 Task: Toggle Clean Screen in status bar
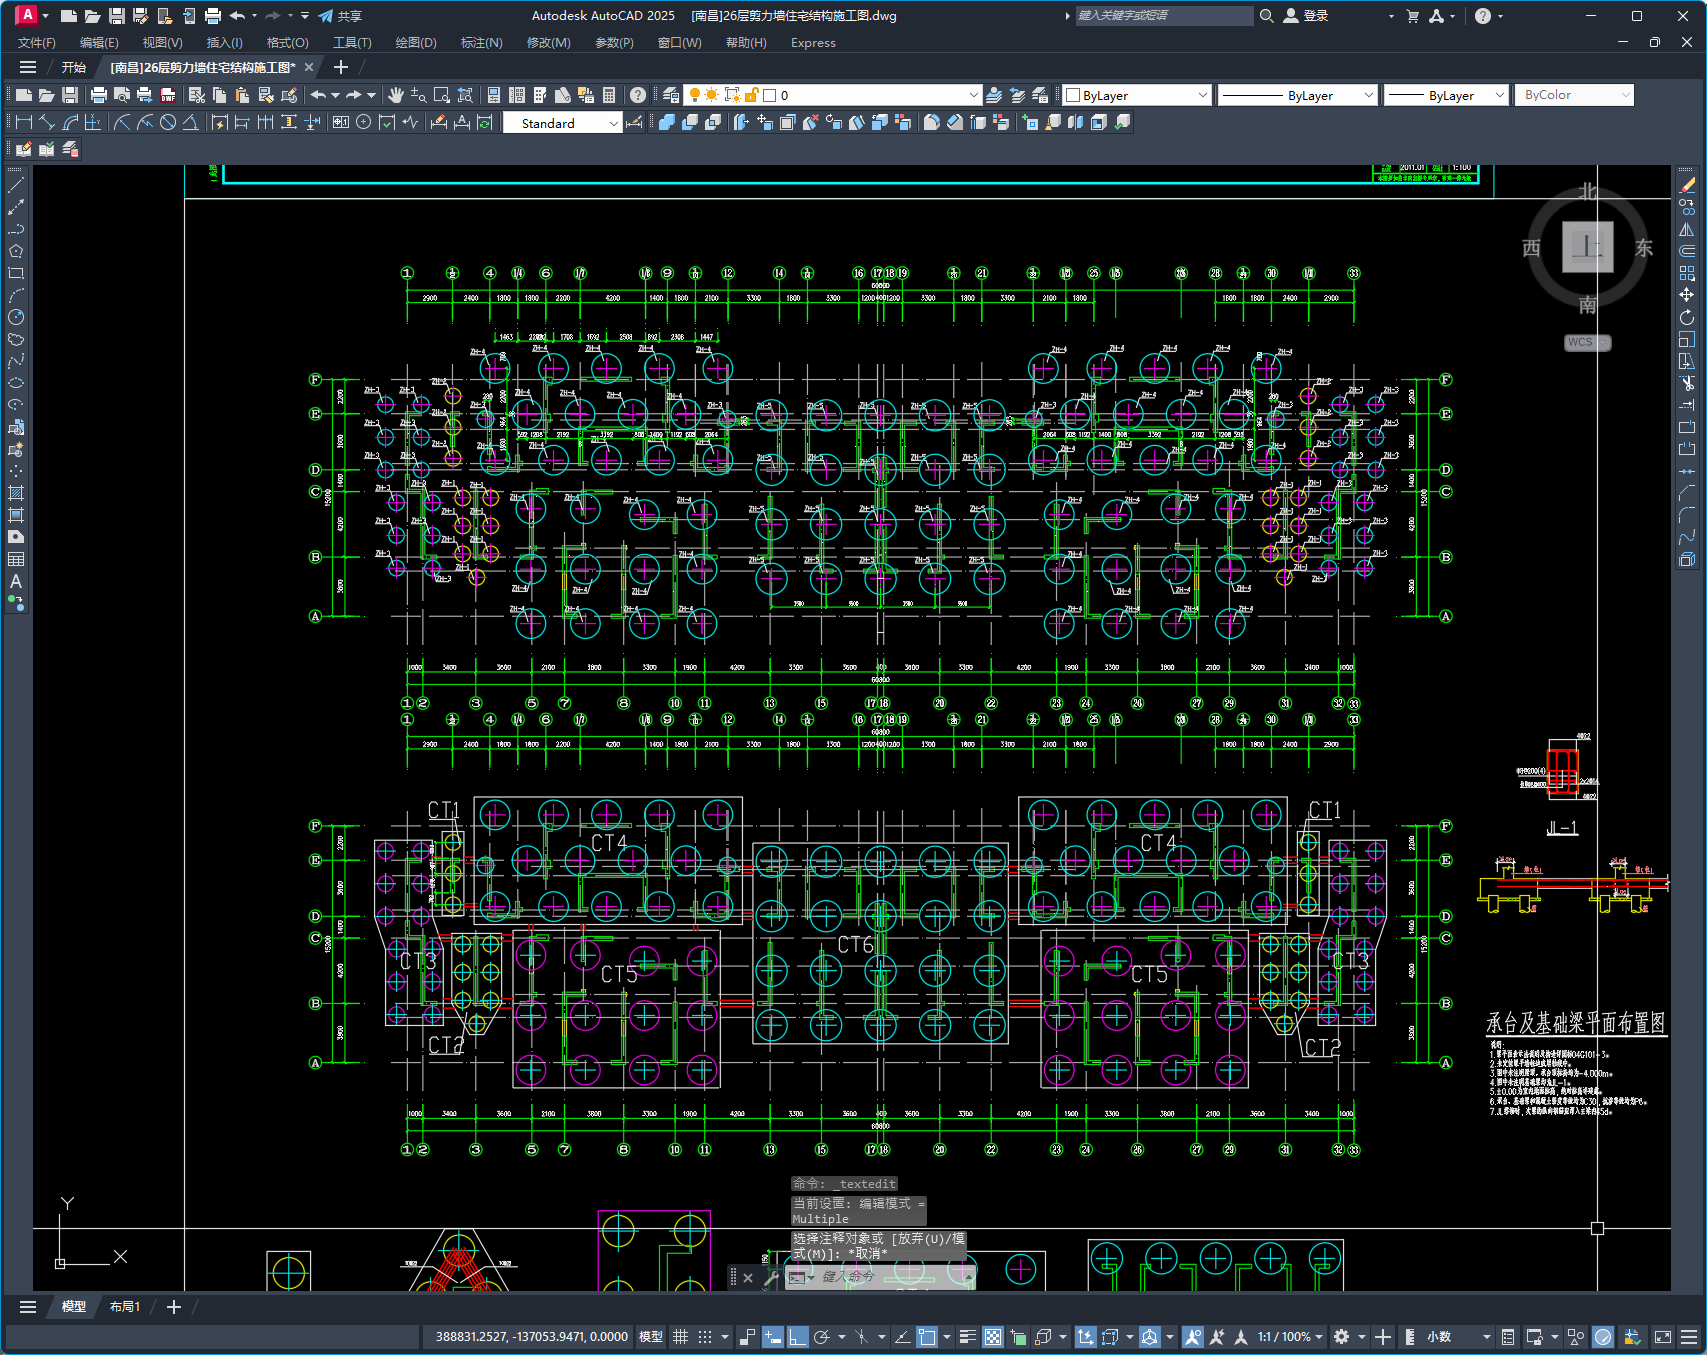pyautogui.click(x=1663, y=1337)
